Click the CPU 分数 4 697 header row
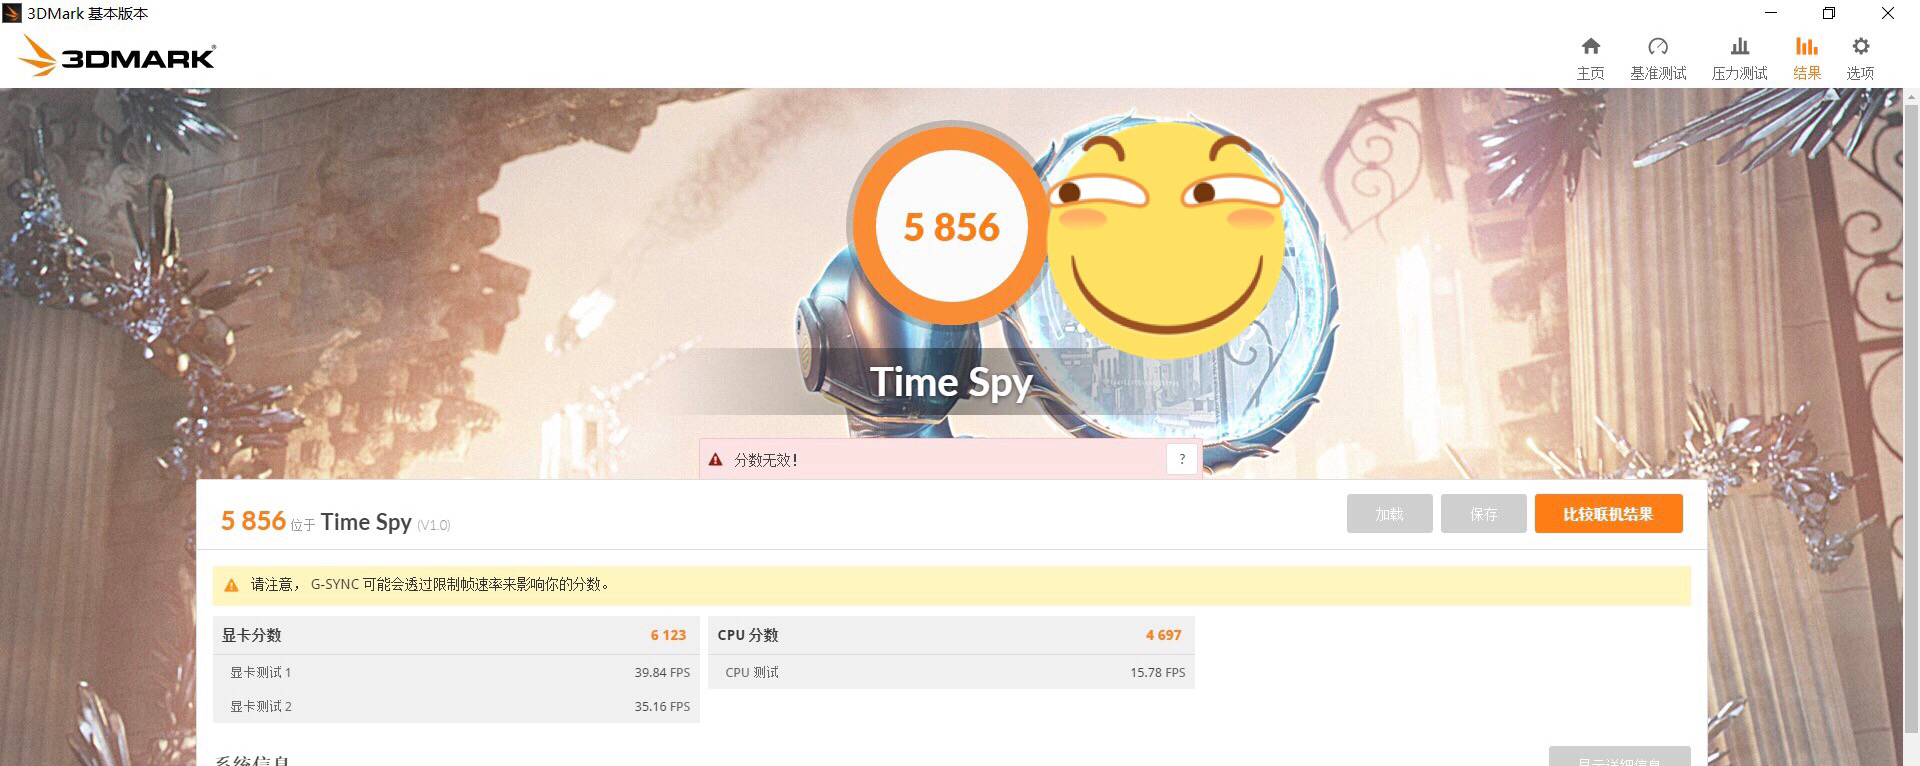This screenshot has width=1920, height=766. (951, 635)
